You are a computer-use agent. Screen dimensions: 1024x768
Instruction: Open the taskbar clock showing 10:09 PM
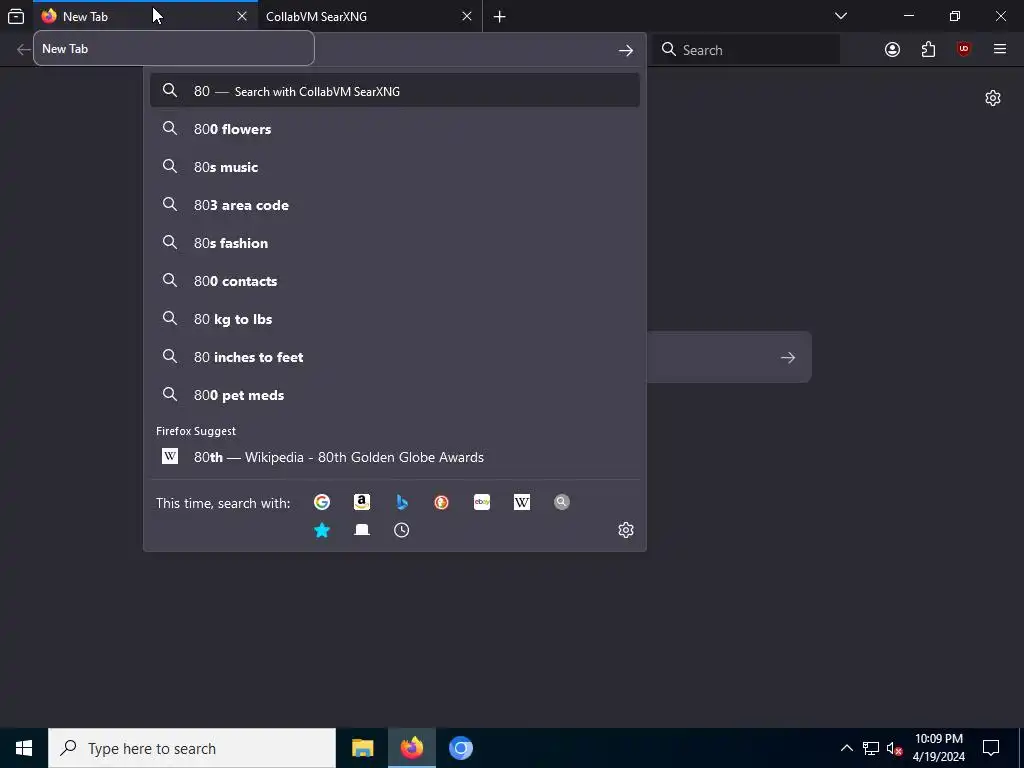point(938,748)
